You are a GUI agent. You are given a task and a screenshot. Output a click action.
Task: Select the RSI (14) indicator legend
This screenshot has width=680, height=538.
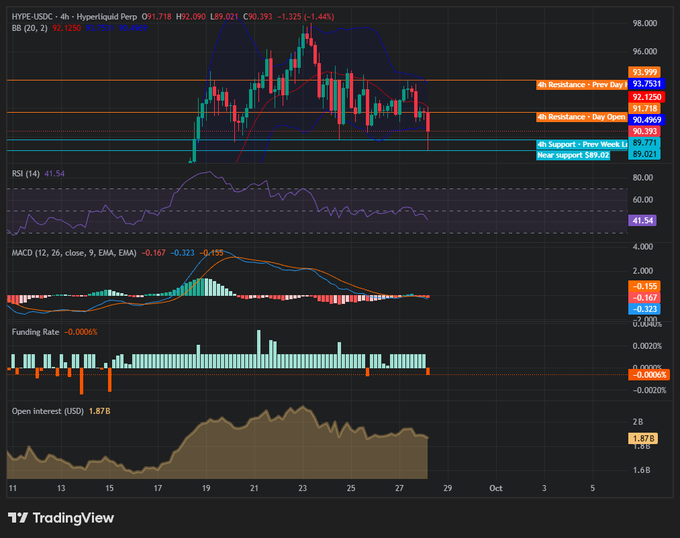[x=26, y=174]
